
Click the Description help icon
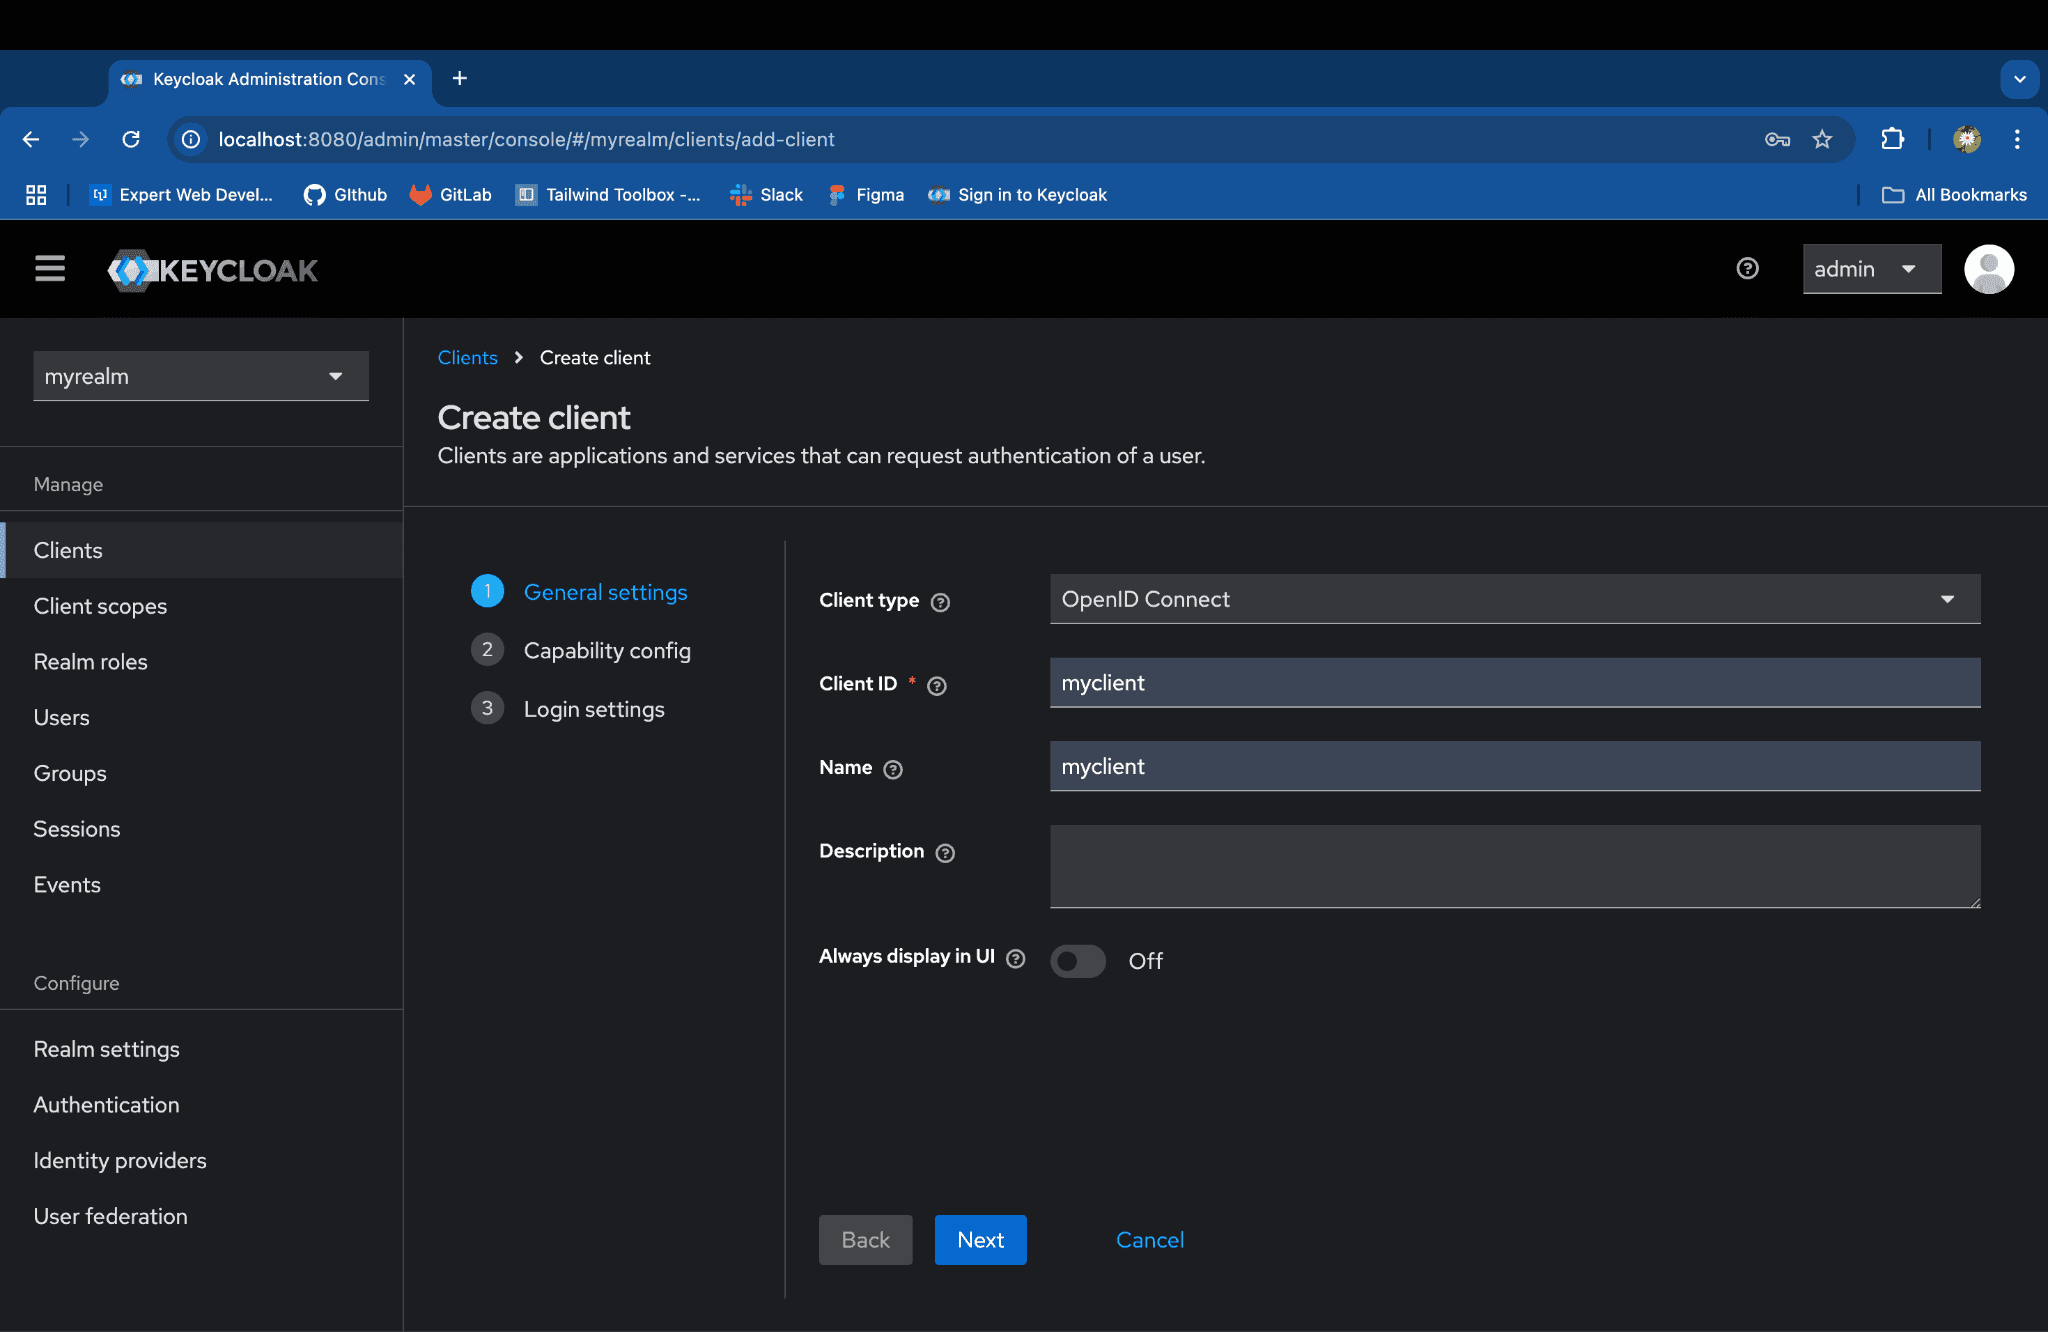[945, 853]
